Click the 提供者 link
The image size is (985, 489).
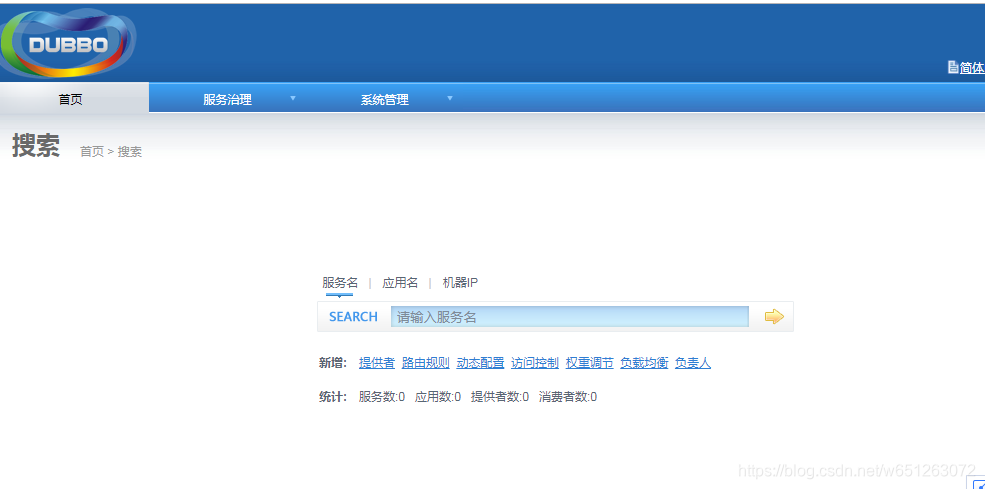click(377, 363)
